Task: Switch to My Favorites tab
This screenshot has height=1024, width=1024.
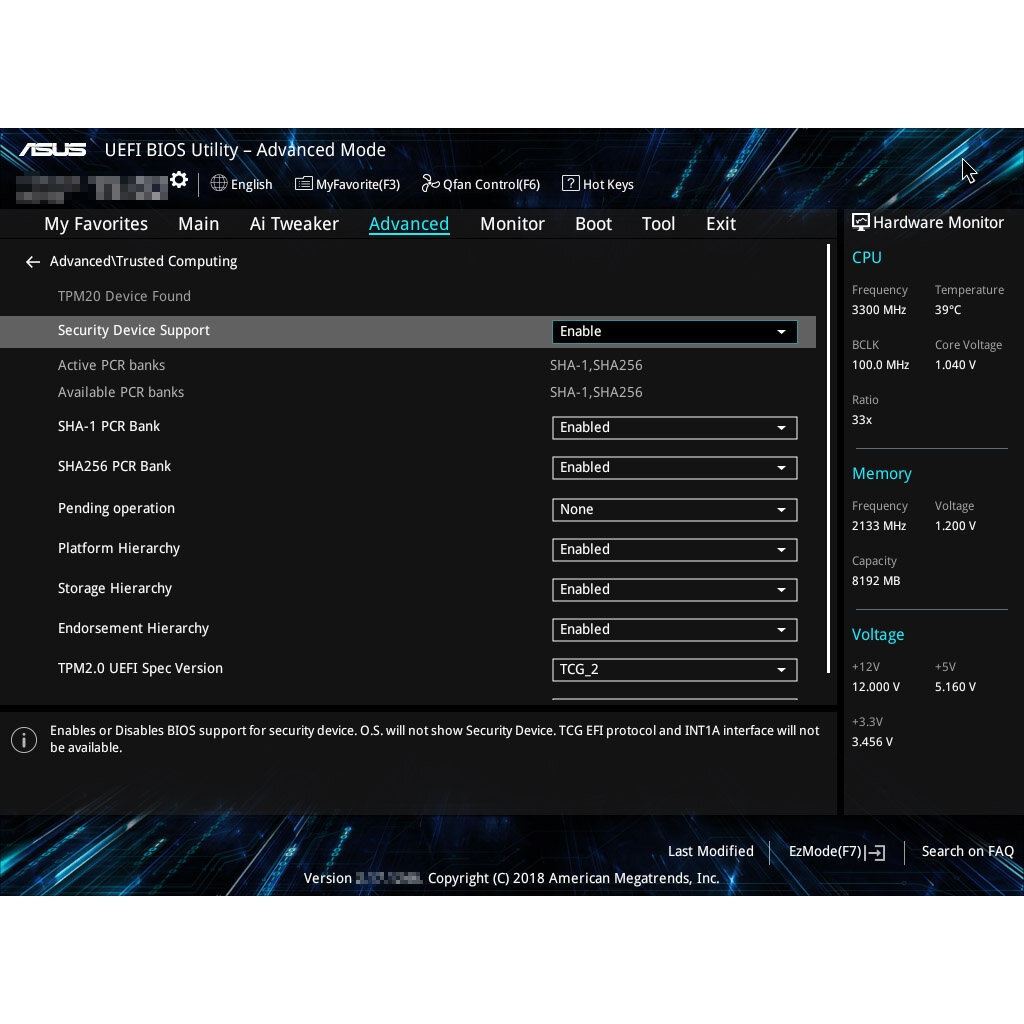Action: (x=96, y=224)
